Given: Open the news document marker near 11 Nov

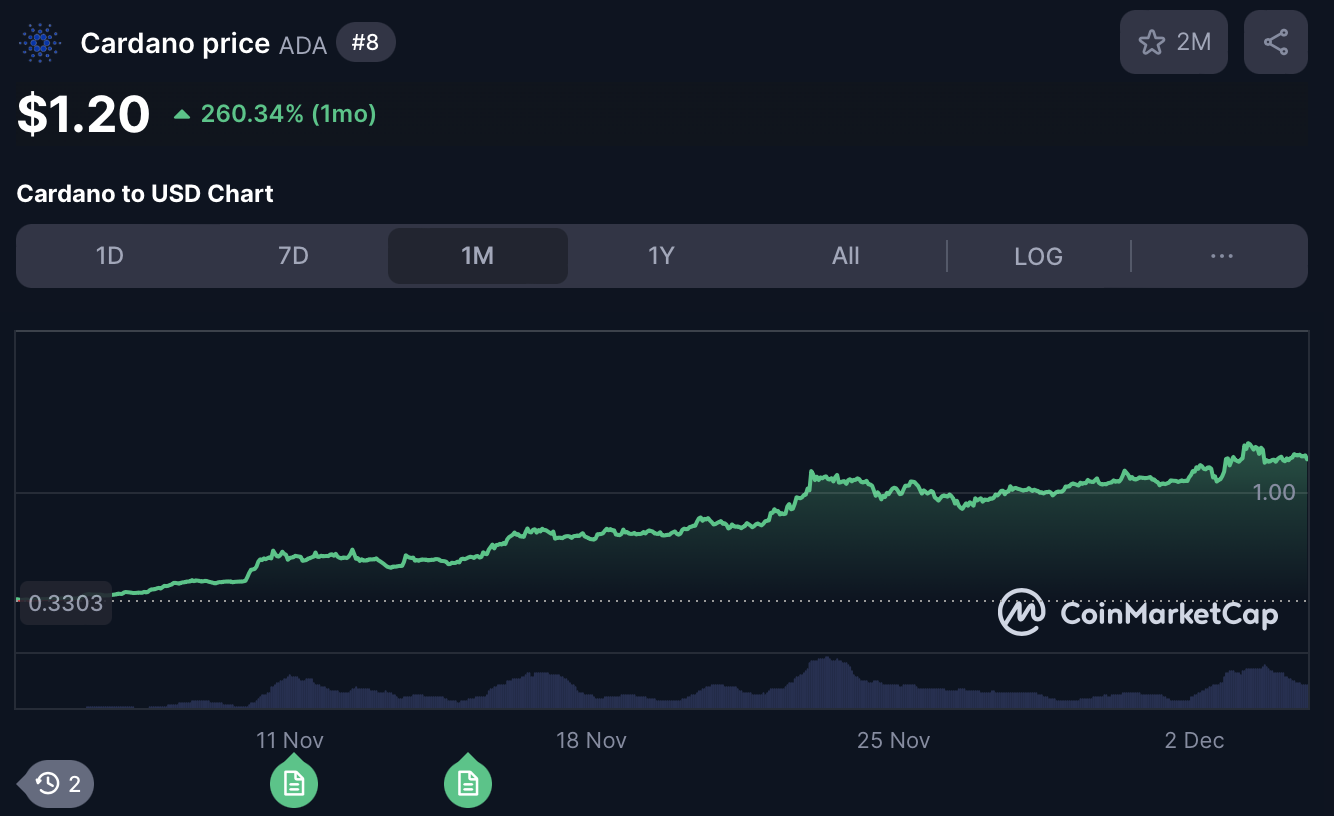Looking at the screenshot, I should (x=294, y=782).
